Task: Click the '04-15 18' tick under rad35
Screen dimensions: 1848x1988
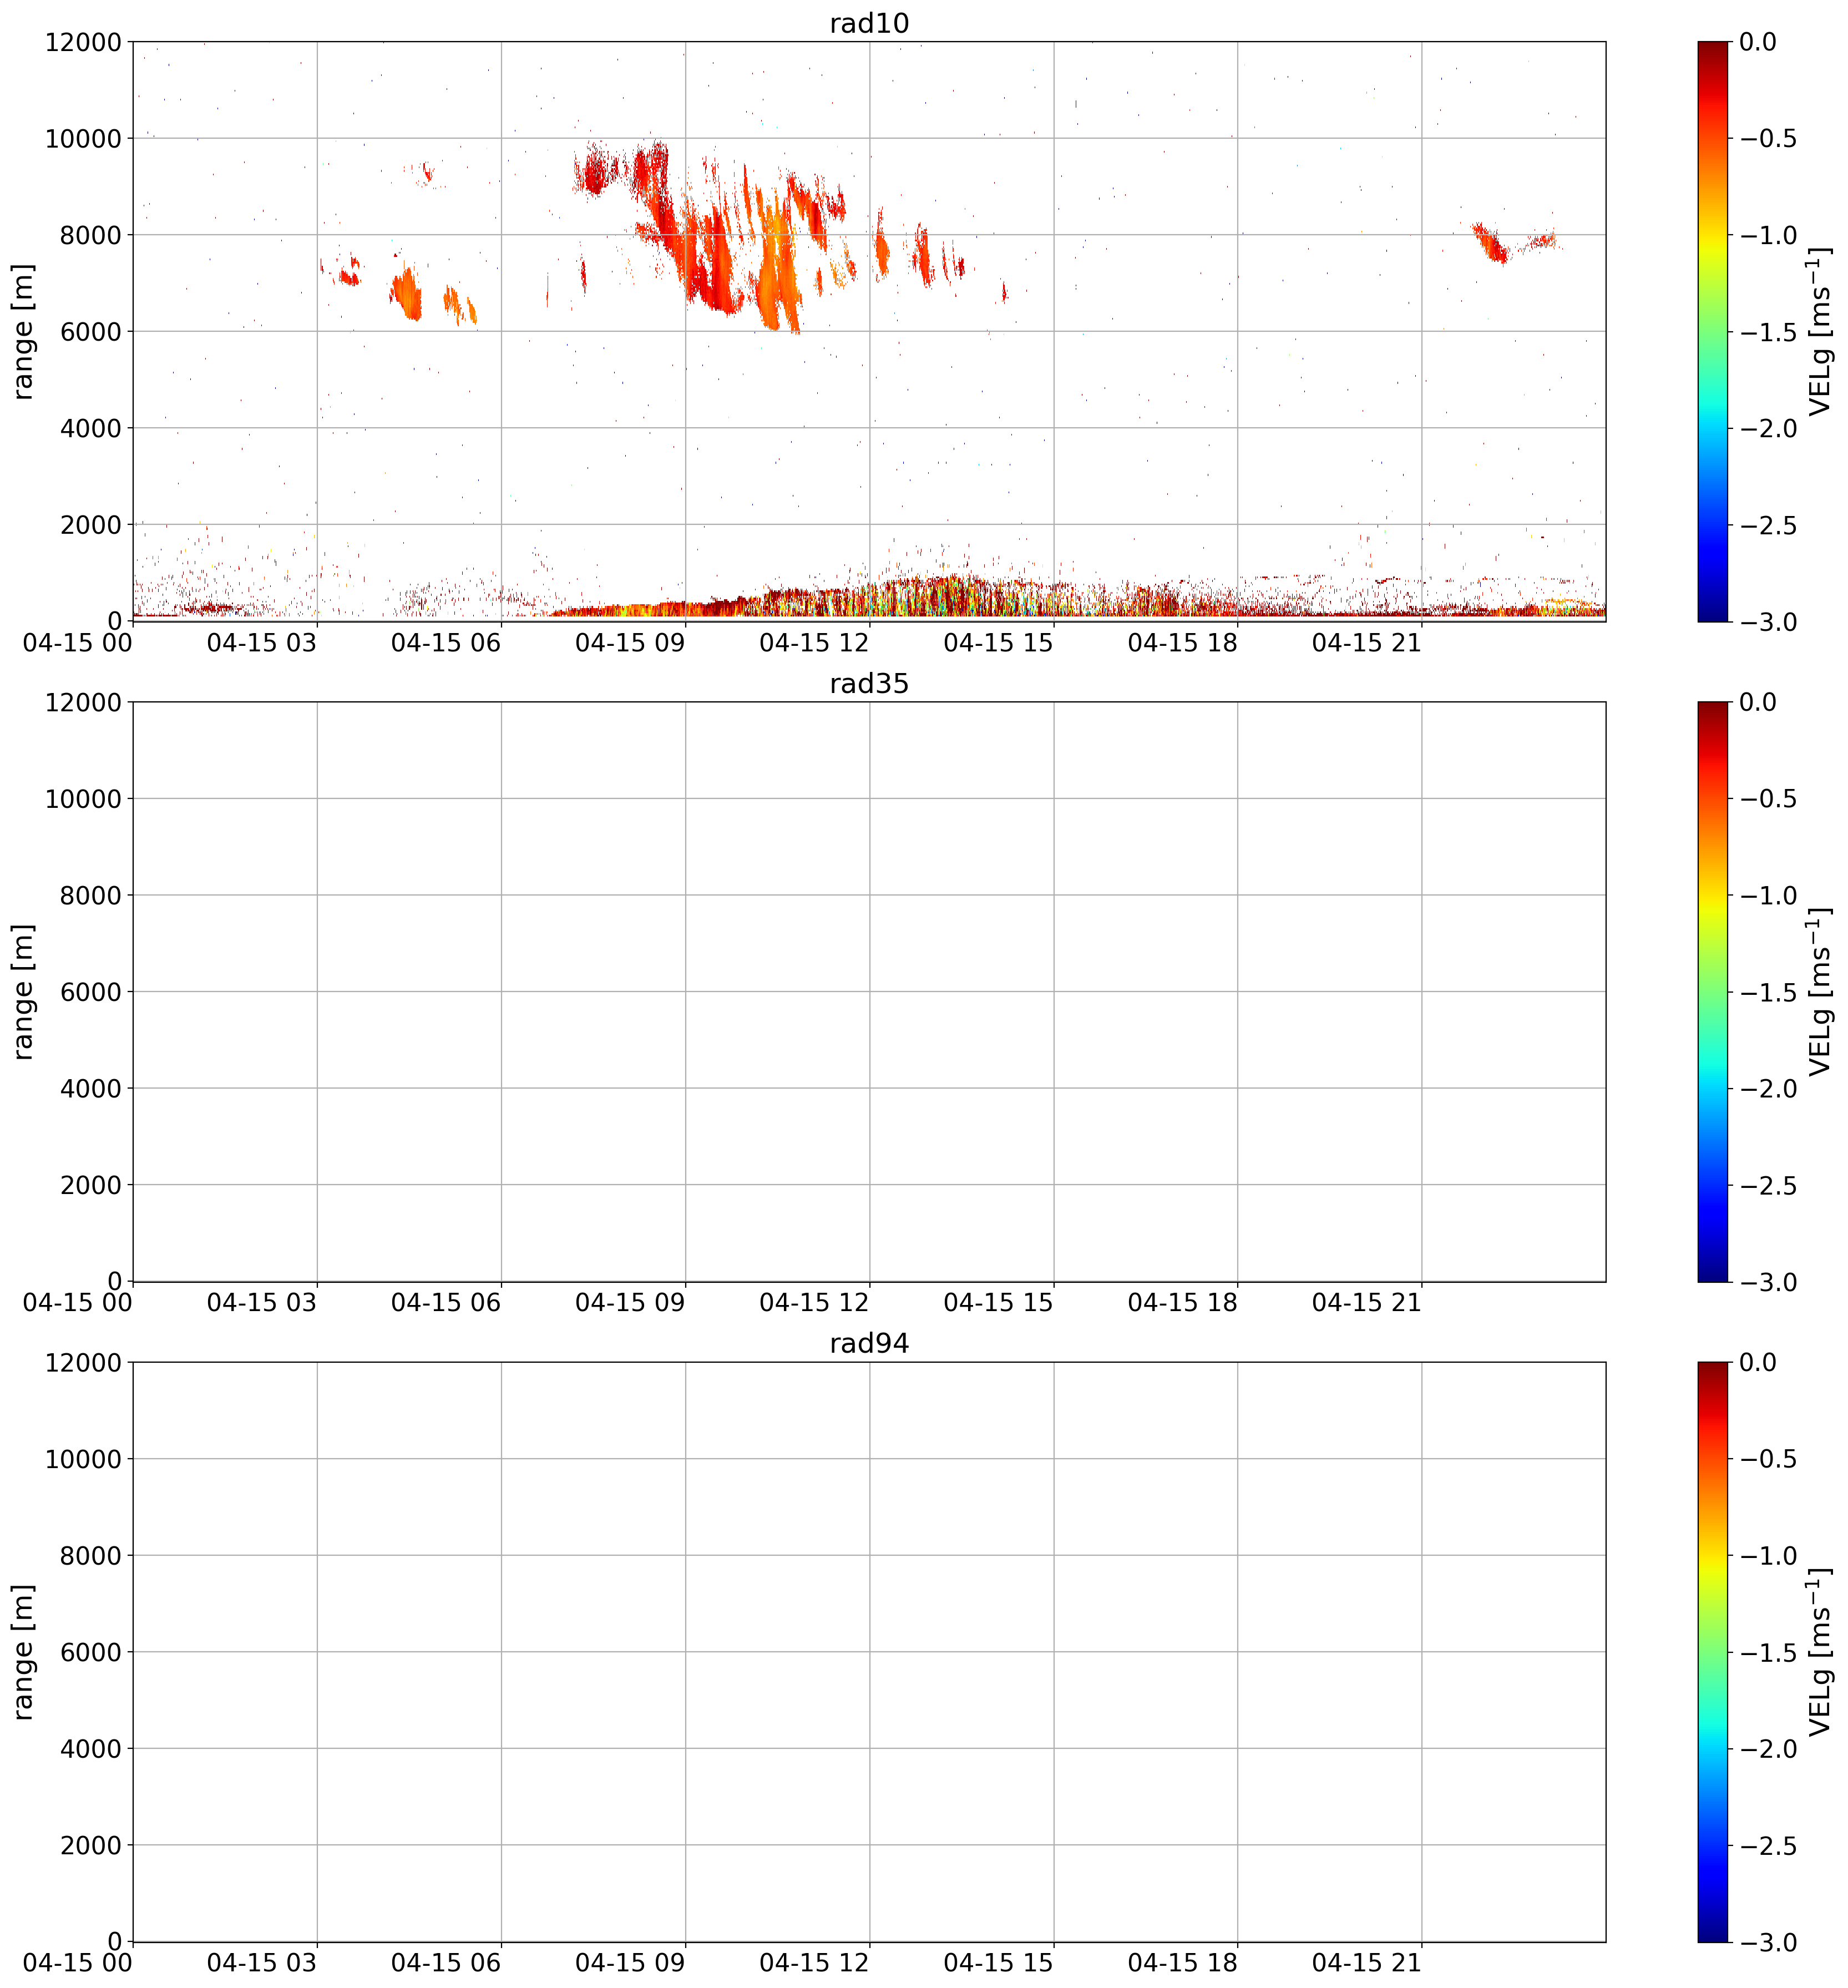Action: click(1182, 1303)
